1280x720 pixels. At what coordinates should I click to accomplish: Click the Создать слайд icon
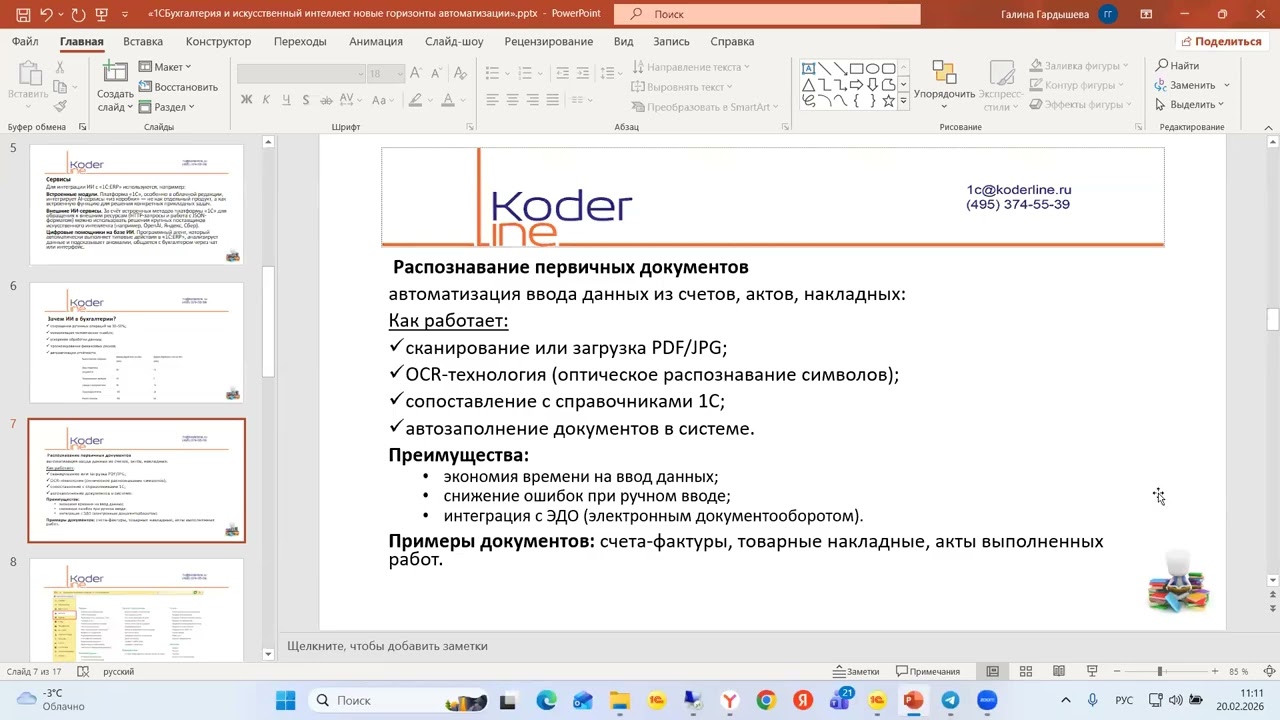[x=115, y=72]
